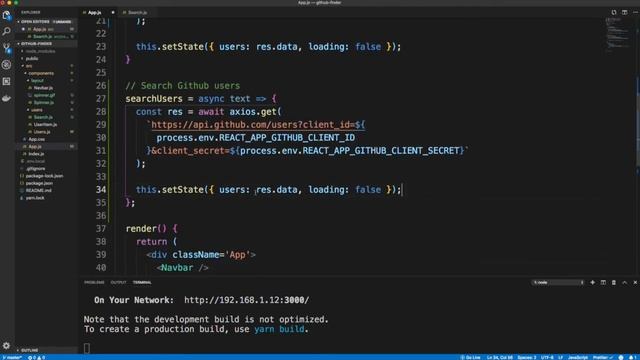This screenshot has height=360, width=640.
Task: Open yarn.lock in the explorer
Action: 35,198
